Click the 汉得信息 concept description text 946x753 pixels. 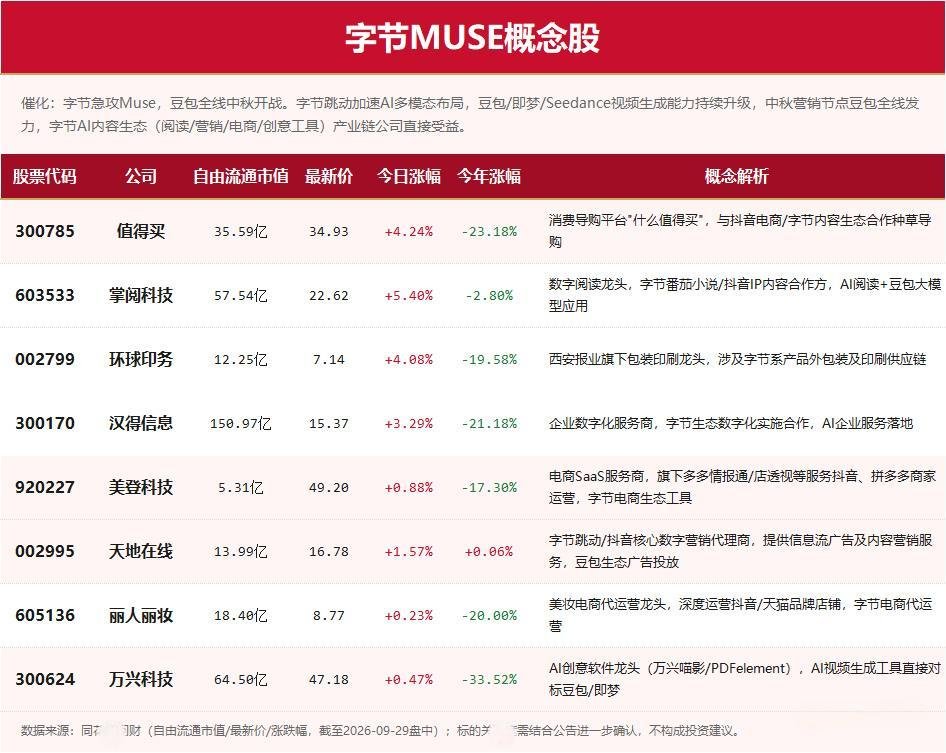tap(731, 423)
